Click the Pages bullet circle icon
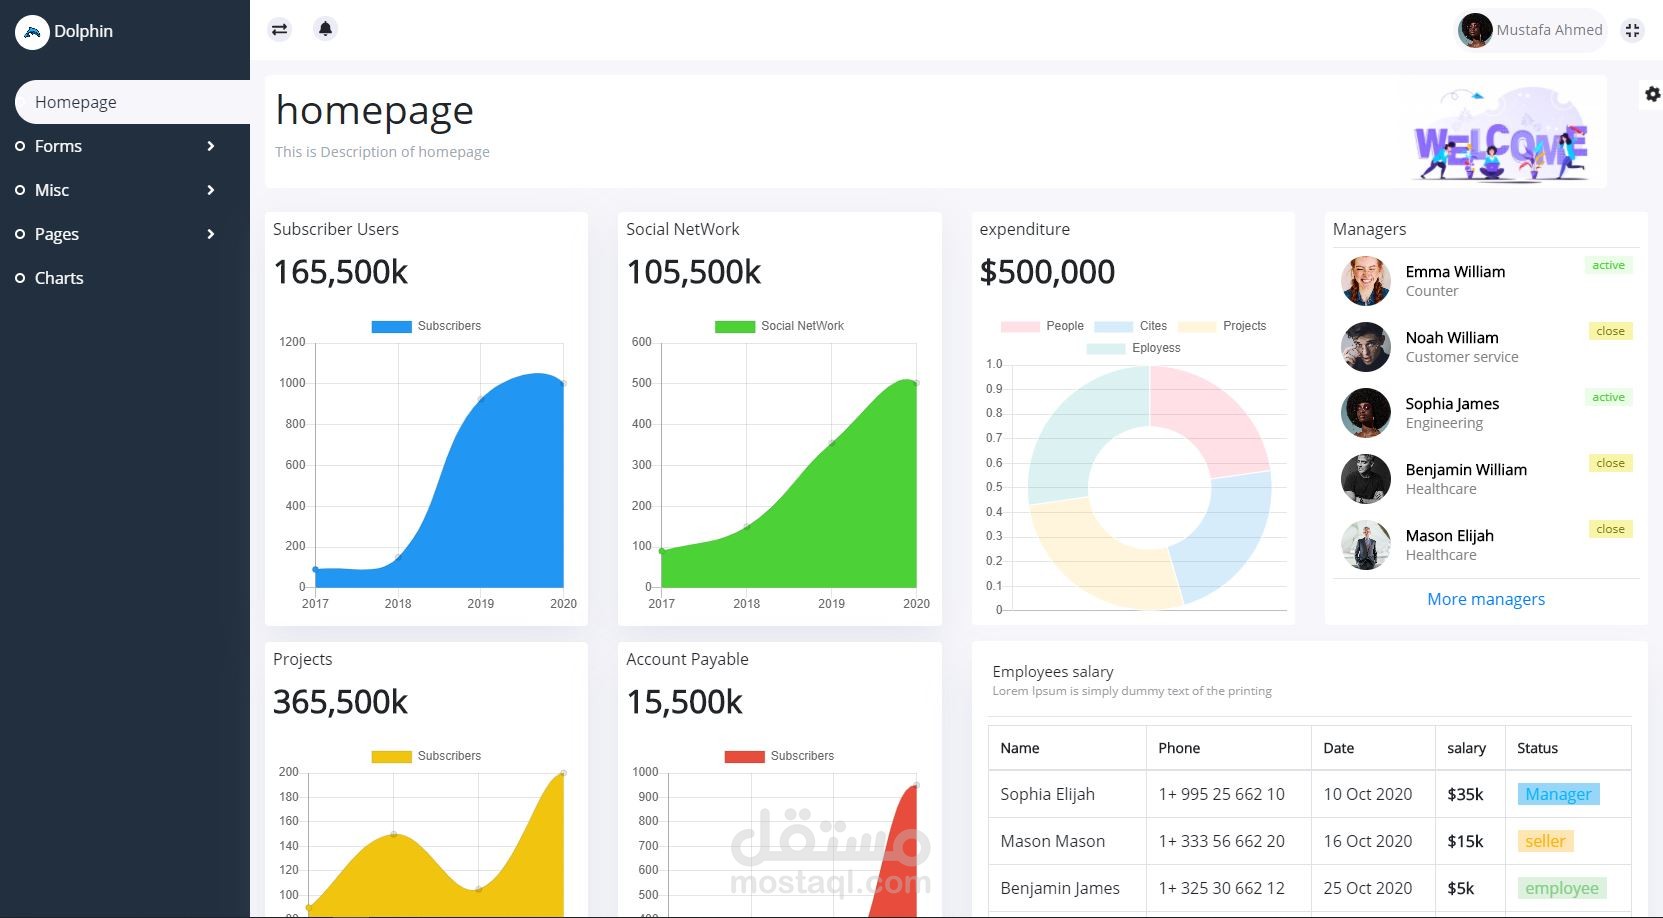 pos(20,234)
